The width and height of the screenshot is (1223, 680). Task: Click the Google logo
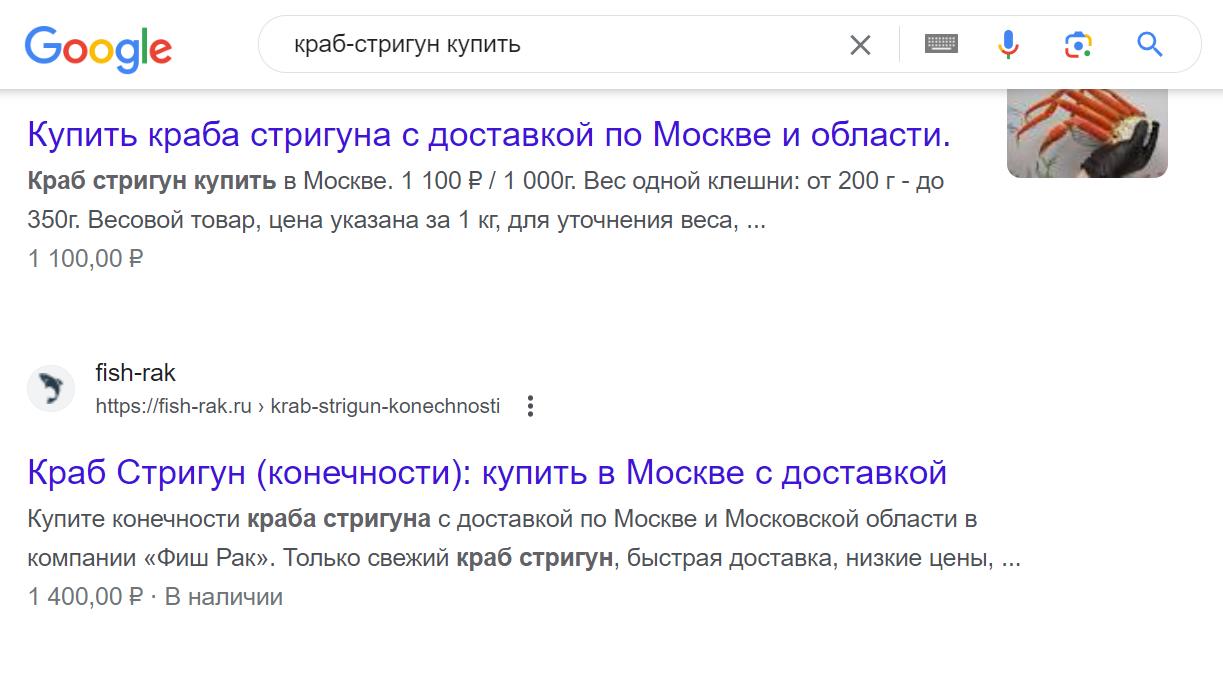tap(98, 47)
